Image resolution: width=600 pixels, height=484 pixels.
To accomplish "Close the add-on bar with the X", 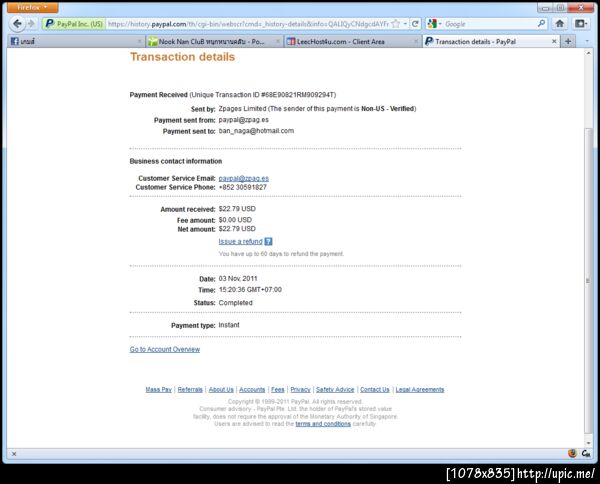I will (14, 454).
